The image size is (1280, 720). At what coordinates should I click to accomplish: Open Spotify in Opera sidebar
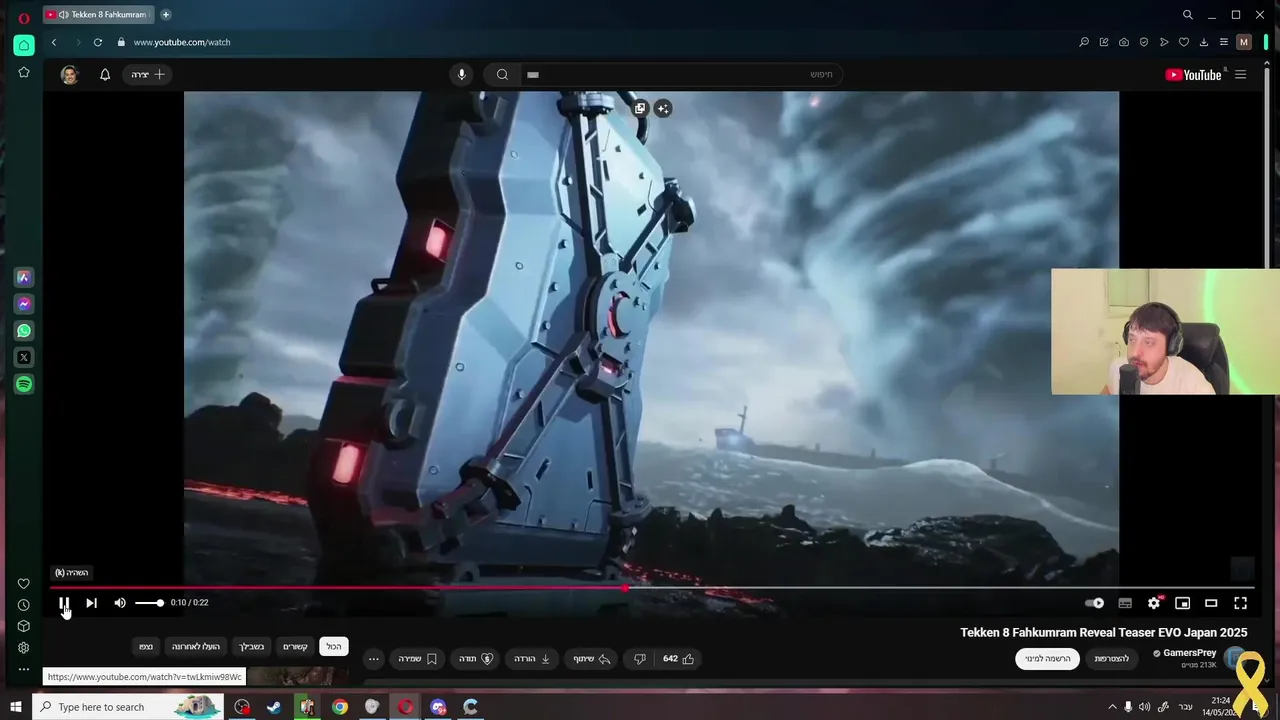point(24,384)
